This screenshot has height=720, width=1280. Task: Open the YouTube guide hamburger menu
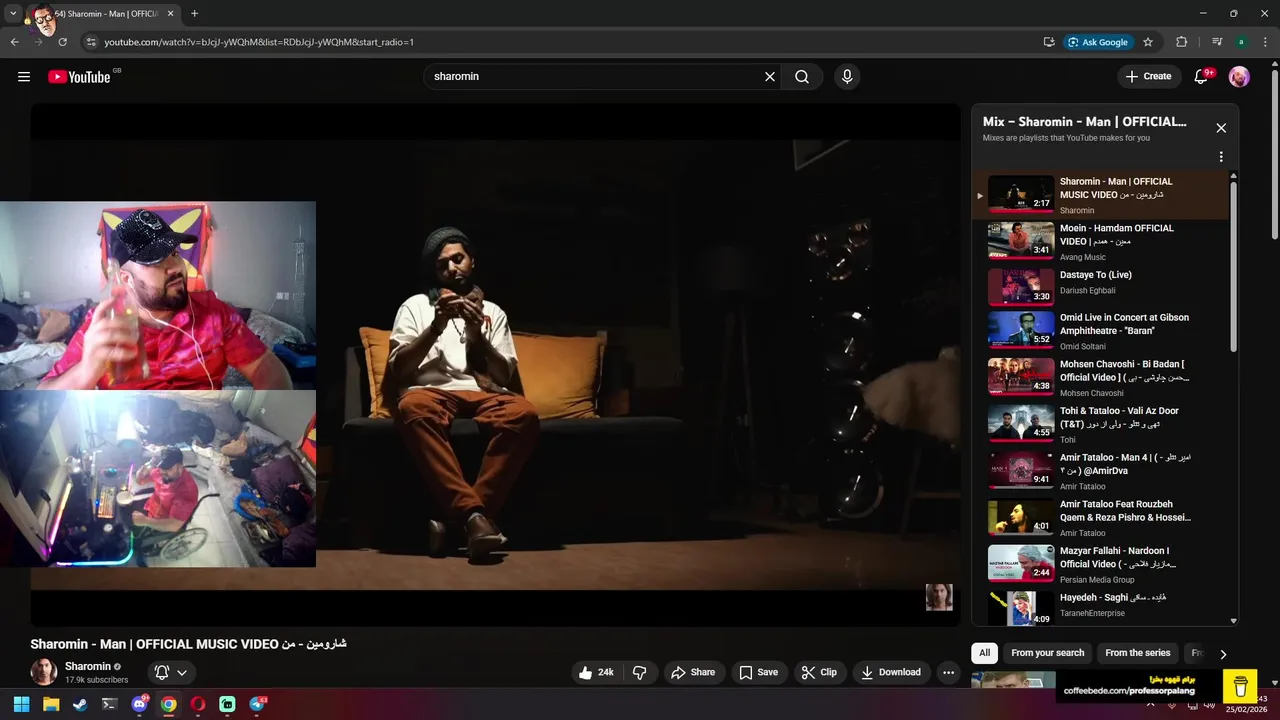pos(24,77)
